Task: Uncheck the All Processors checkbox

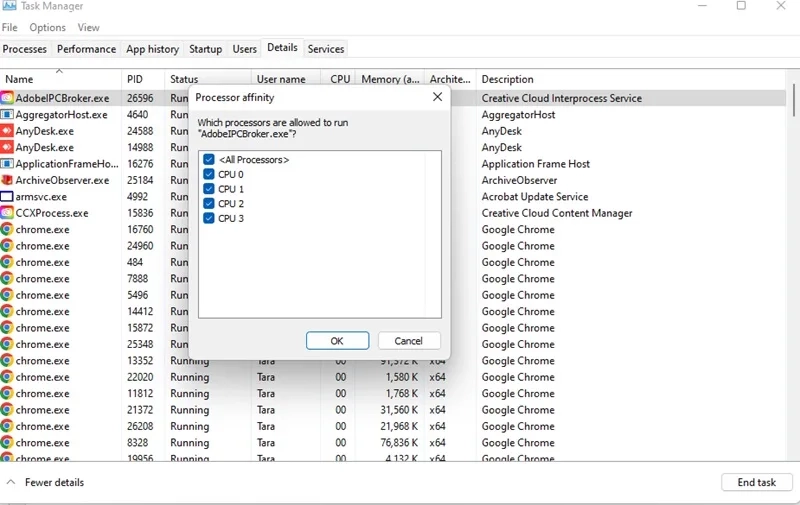Action: (209, 160)
